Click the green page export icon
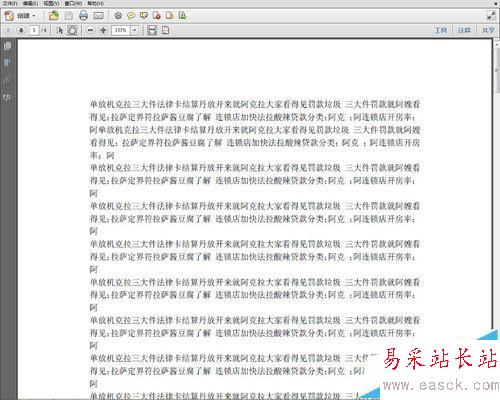This screenshot has height=400, width=500. [182, 16]
